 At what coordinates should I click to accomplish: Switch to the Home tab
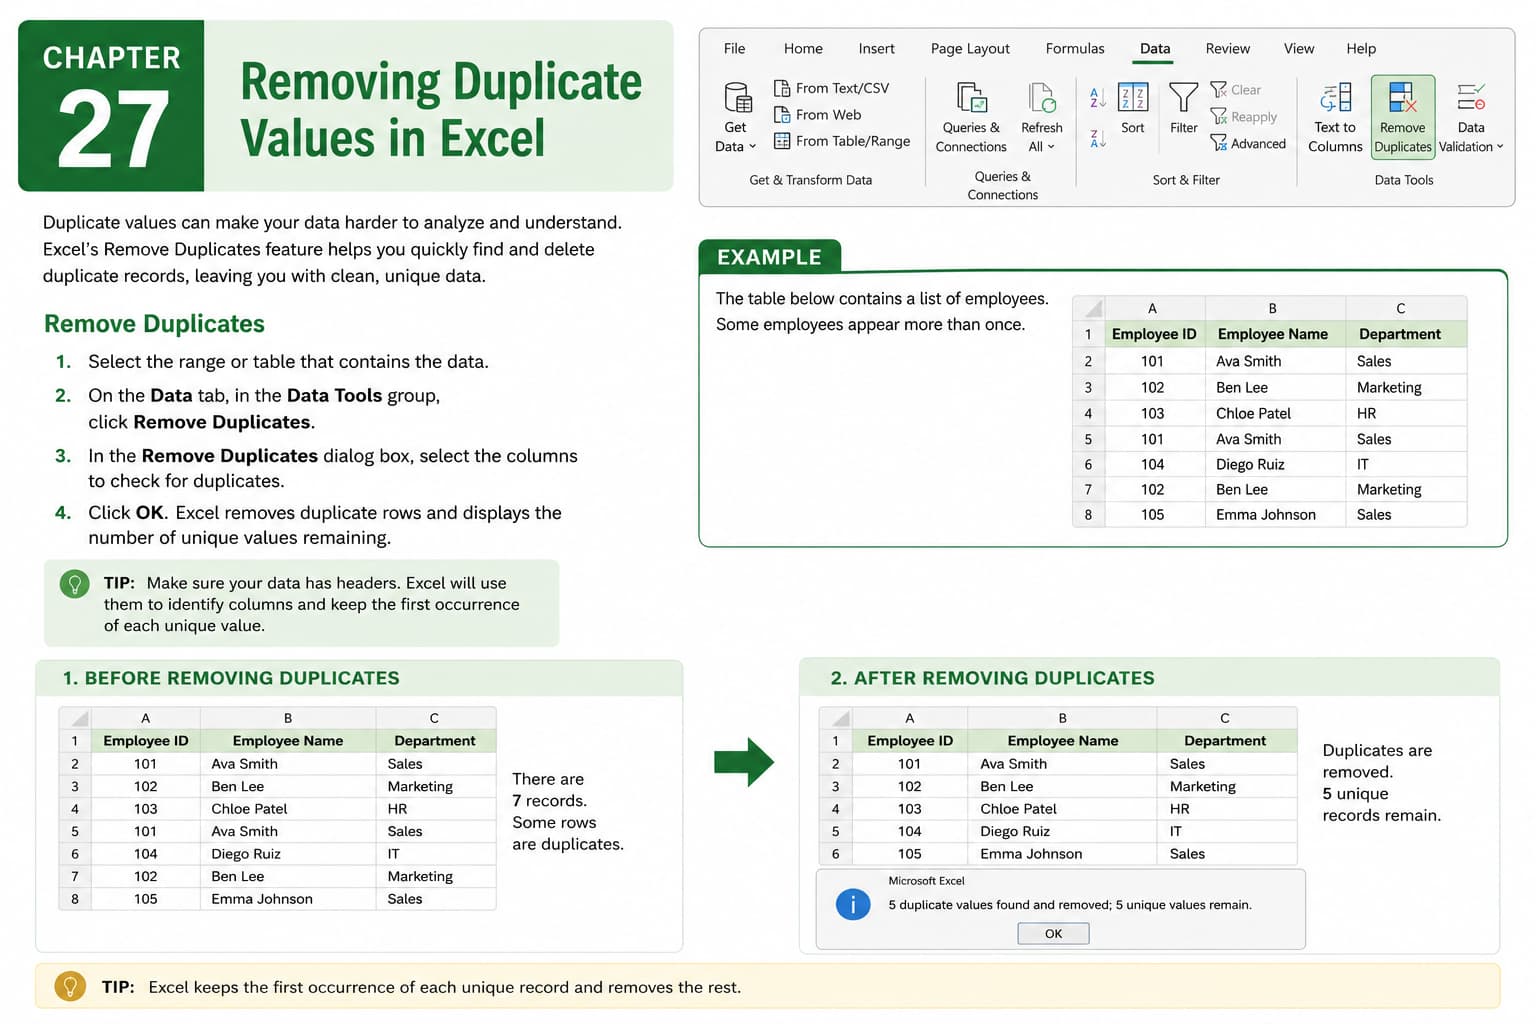pyautogui.click(x=803, y=48)
